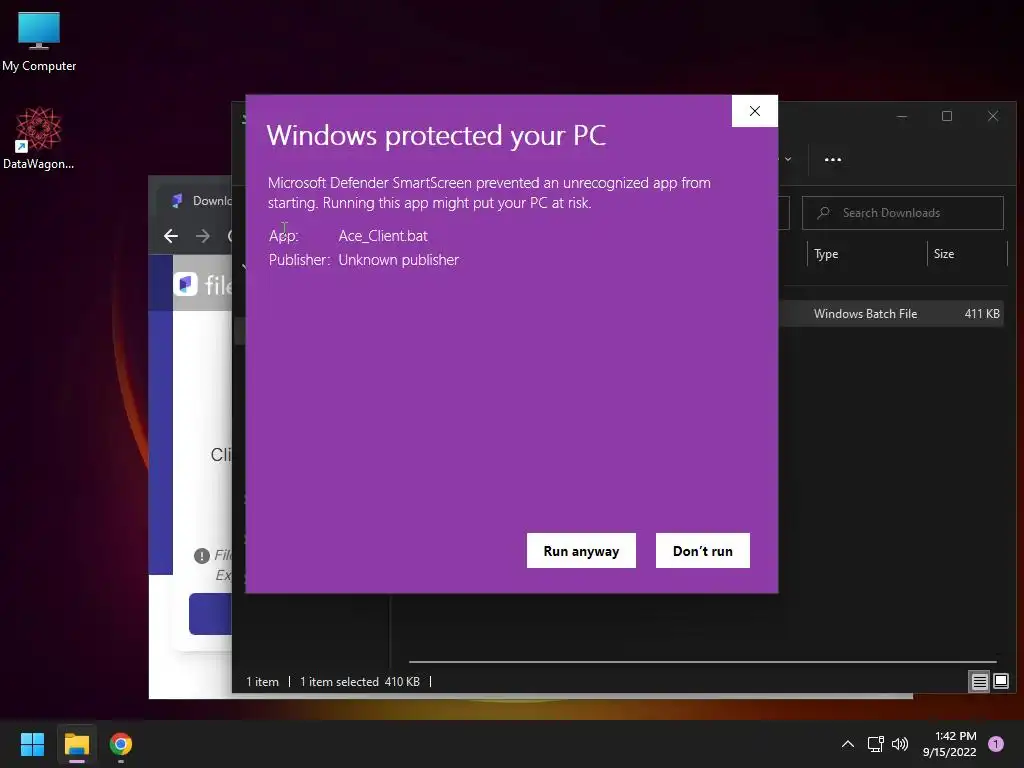
Task: Open My Computer desktop icon
Action: 39,42
